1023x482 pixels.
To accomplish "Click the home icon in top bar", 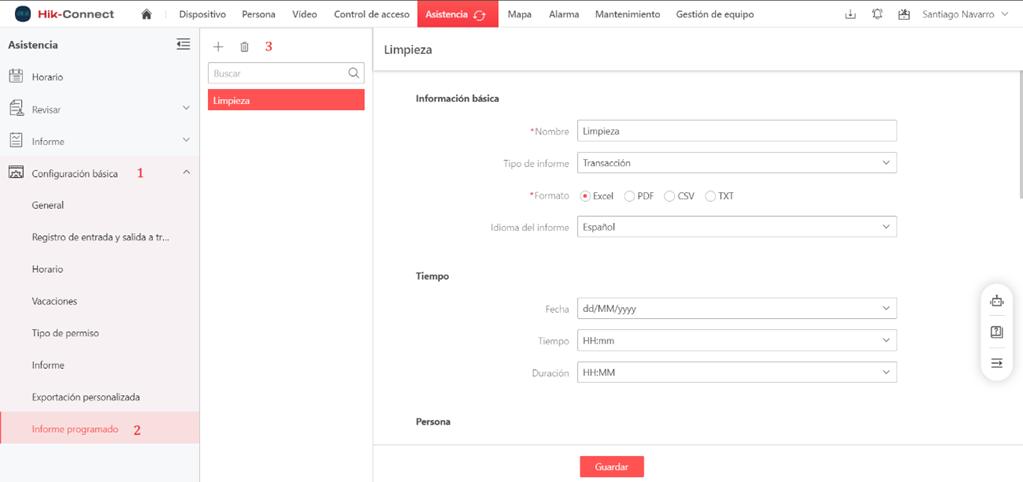I will 147,15.
